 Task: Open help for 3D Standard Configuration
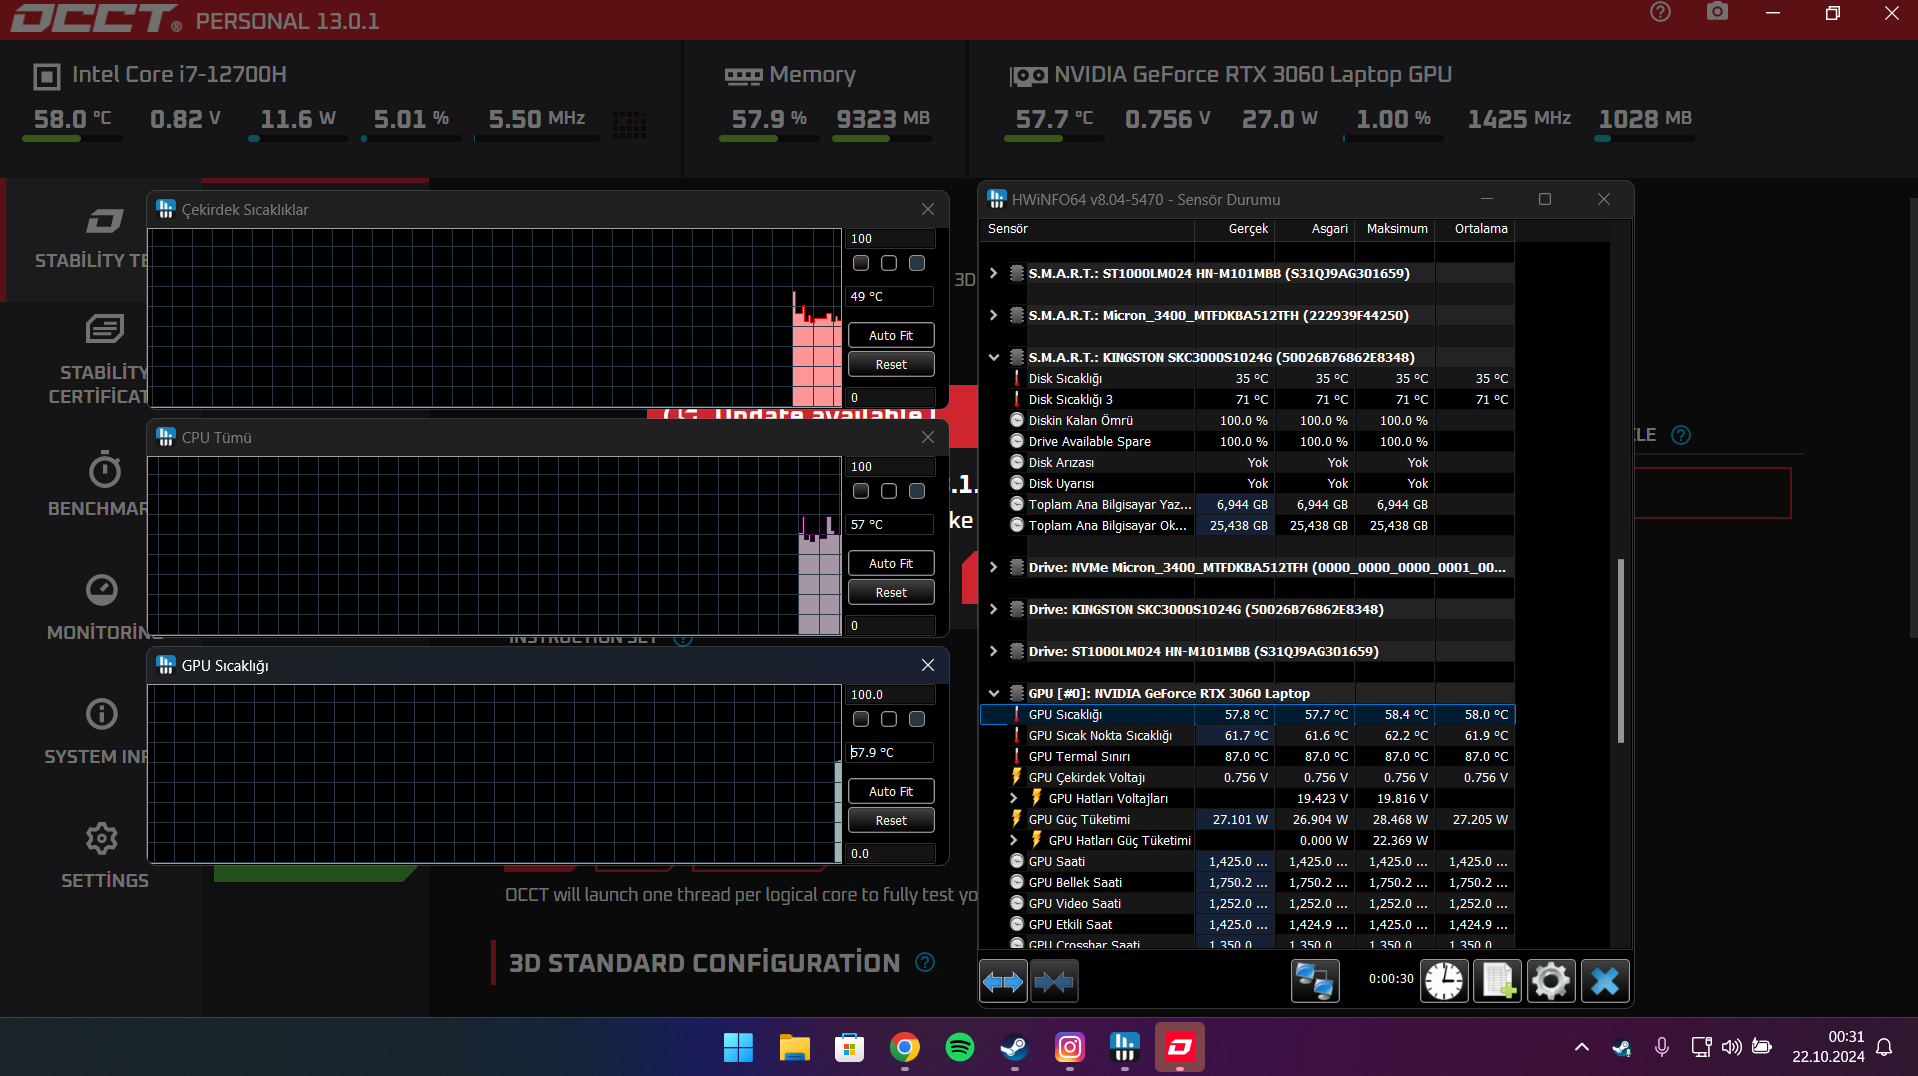point(925,962)
